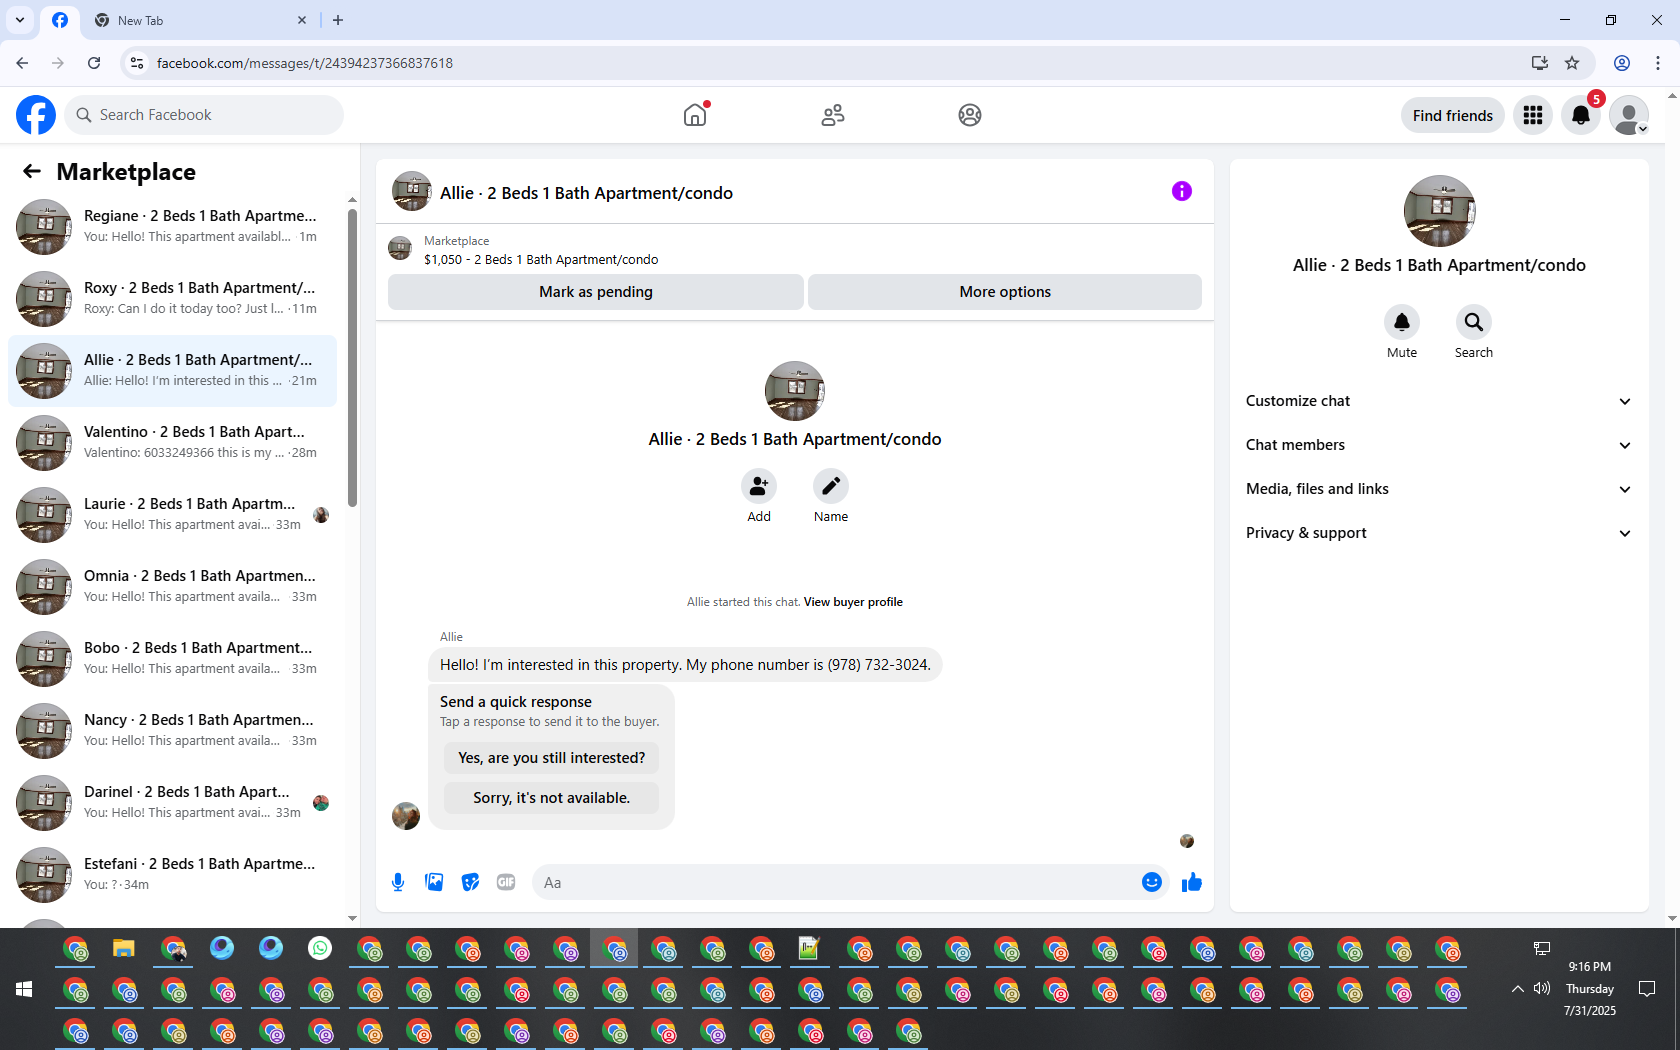Switch to the Facebook browser tab

60,20
